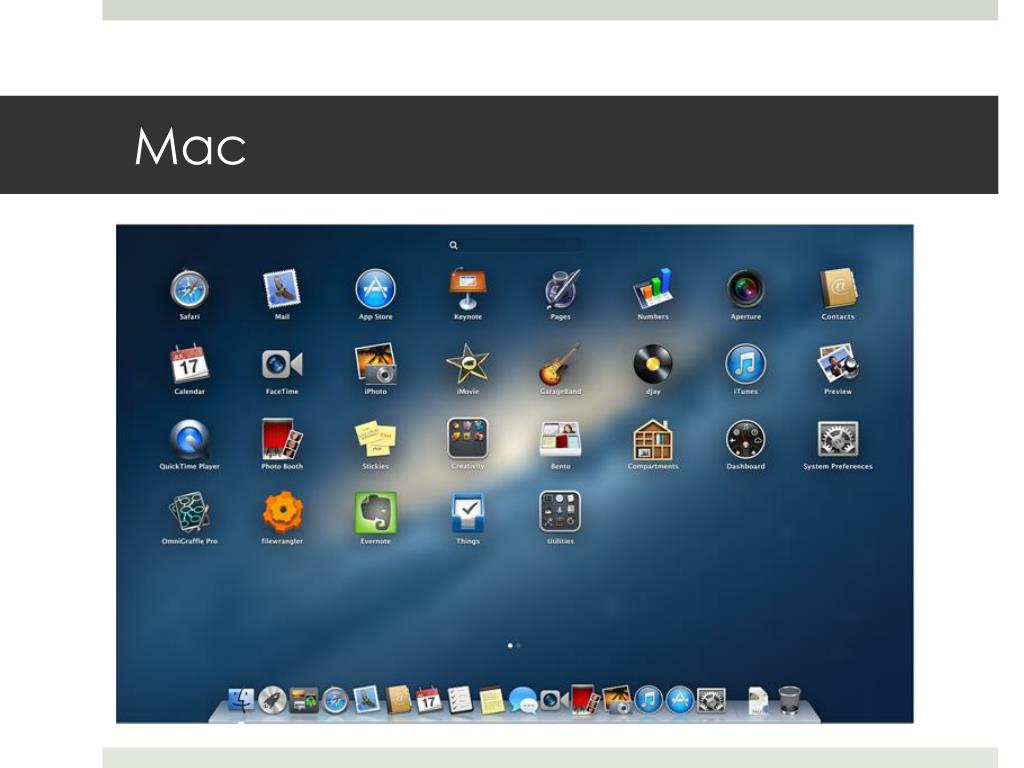Open Safari from the Dock
The image size is (1024, 768).
click(335, 701)
